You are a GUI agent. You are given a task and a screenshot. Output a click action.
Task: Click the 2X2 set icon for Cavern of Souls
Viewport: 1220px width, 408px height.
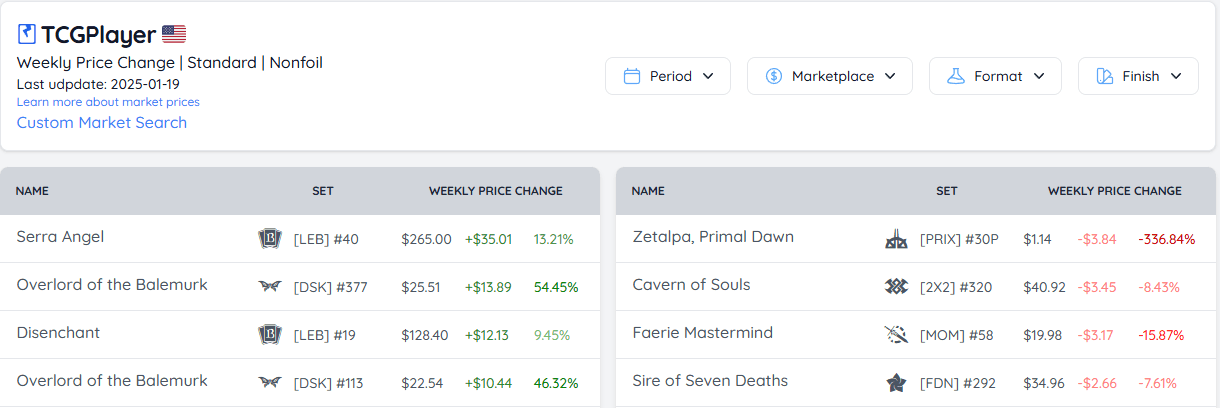[896, 287]
